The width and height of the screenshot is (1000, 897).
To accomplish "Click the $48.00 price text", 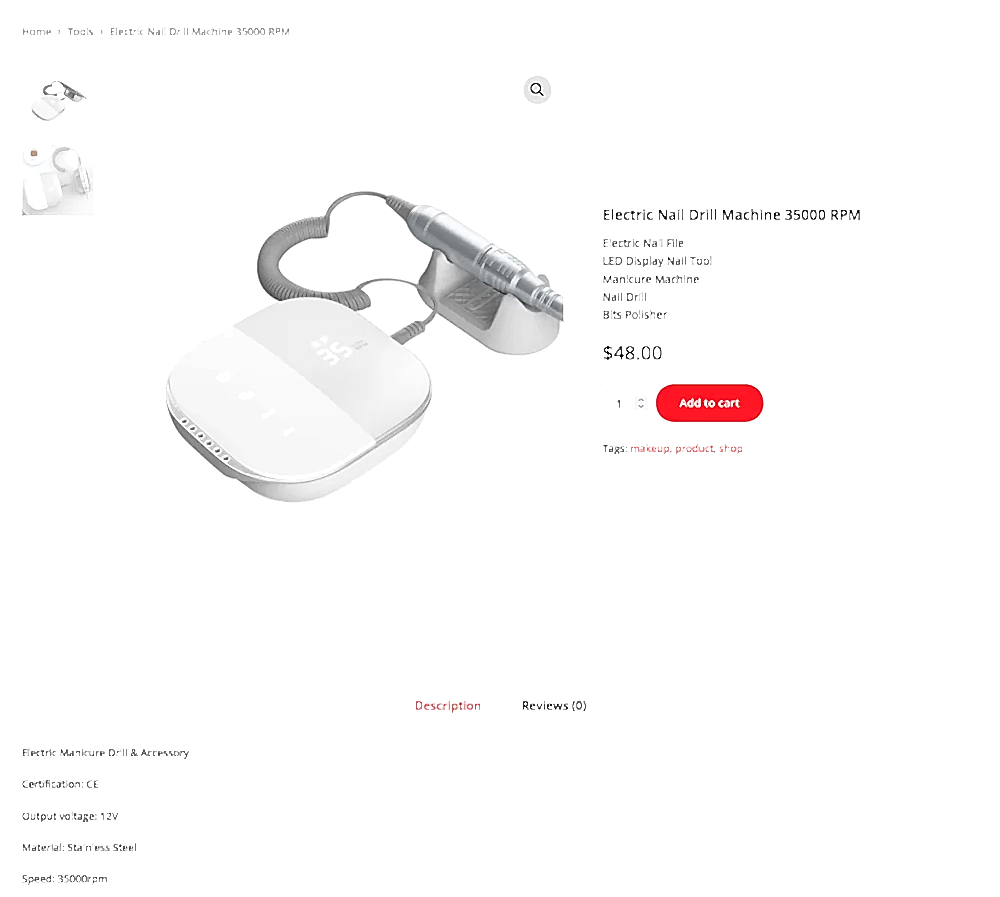I will click(x=633, y=353).
